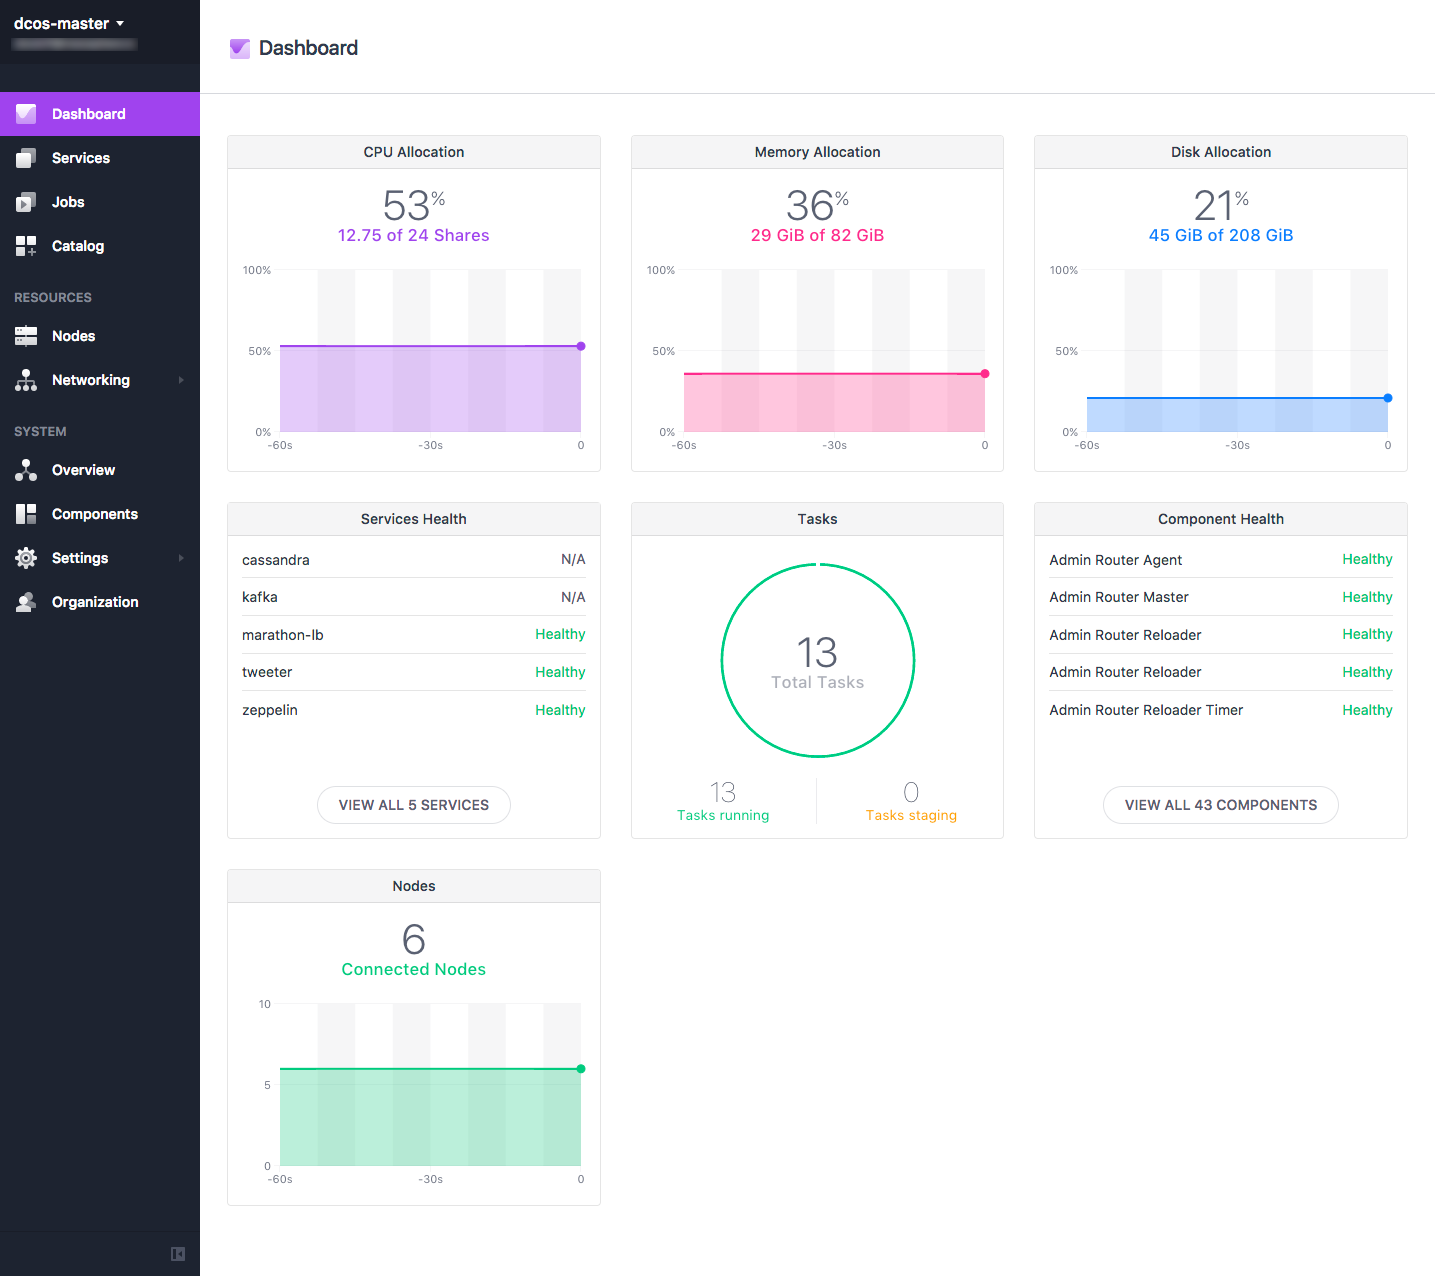The image size is (1435, 1276).
Task: Go to Components page
Action: pyautogui.click(x=100, y=514)
